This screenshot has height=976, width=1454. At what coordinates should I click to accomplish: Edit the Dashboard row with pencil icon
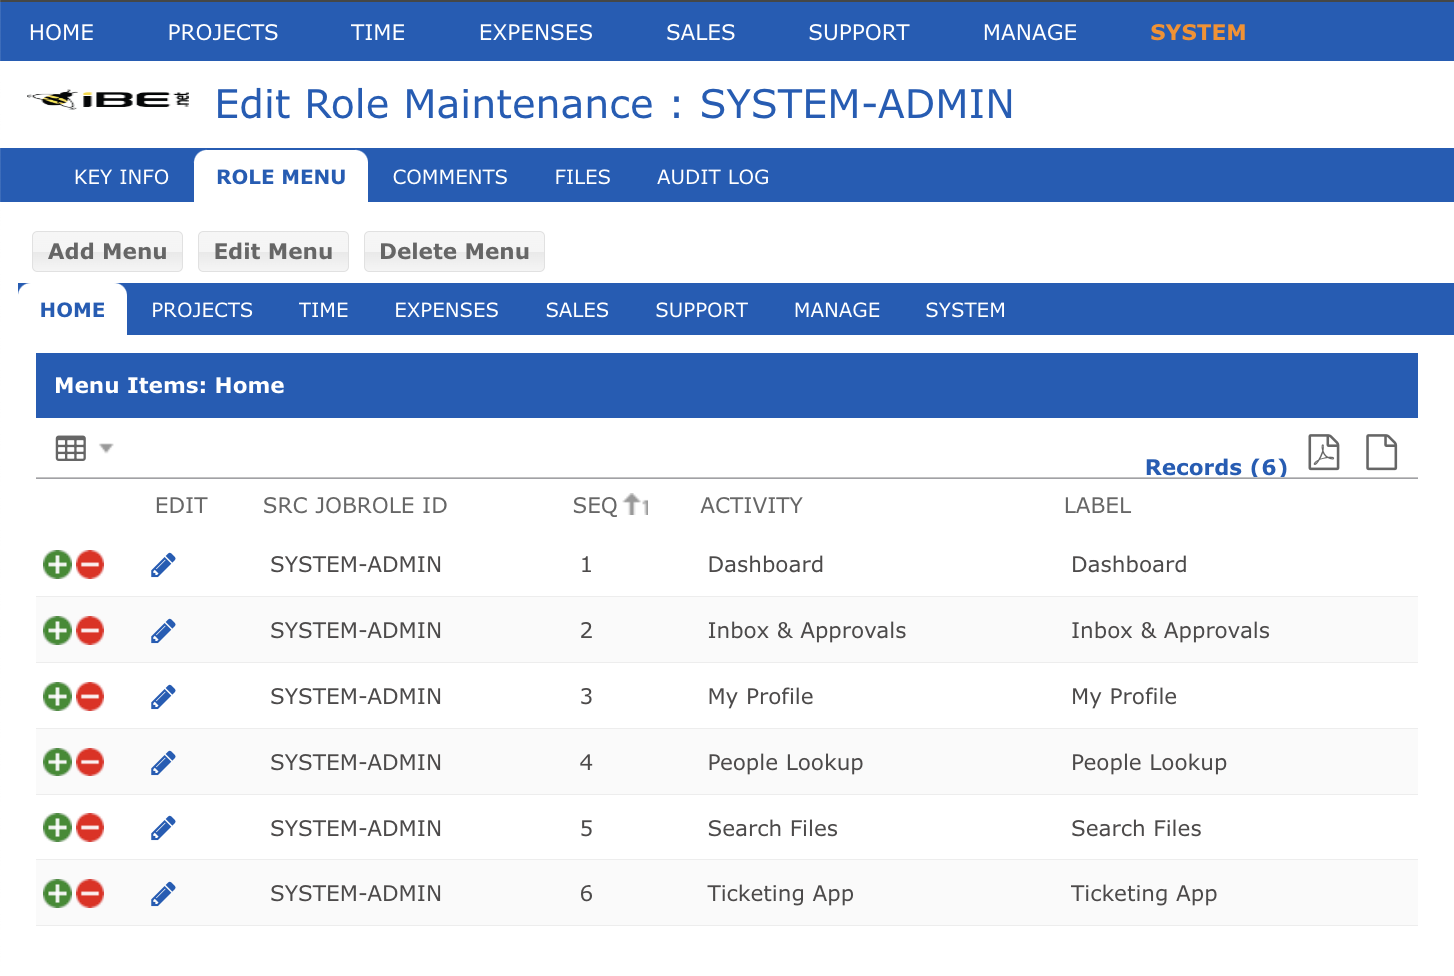point(163,565)
